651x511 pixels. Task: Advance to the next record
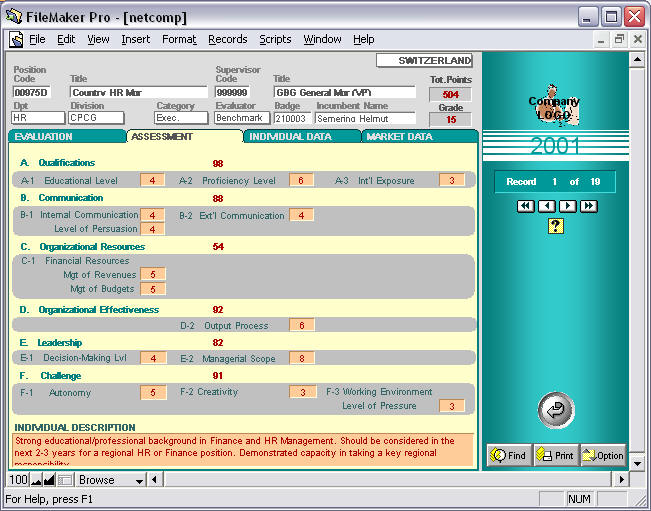coord(567,206)
